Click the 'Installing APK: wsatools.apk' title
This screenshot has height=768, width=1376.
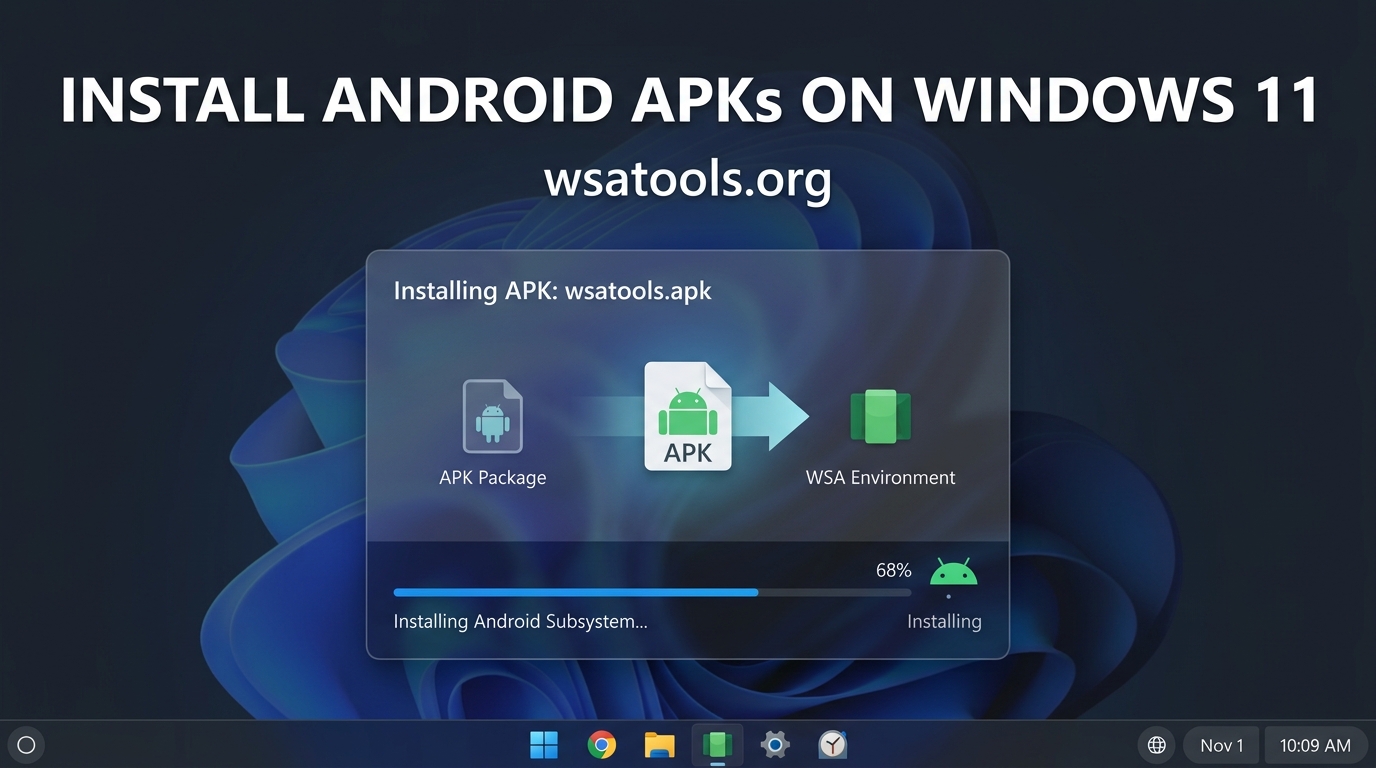click(553, 291)
